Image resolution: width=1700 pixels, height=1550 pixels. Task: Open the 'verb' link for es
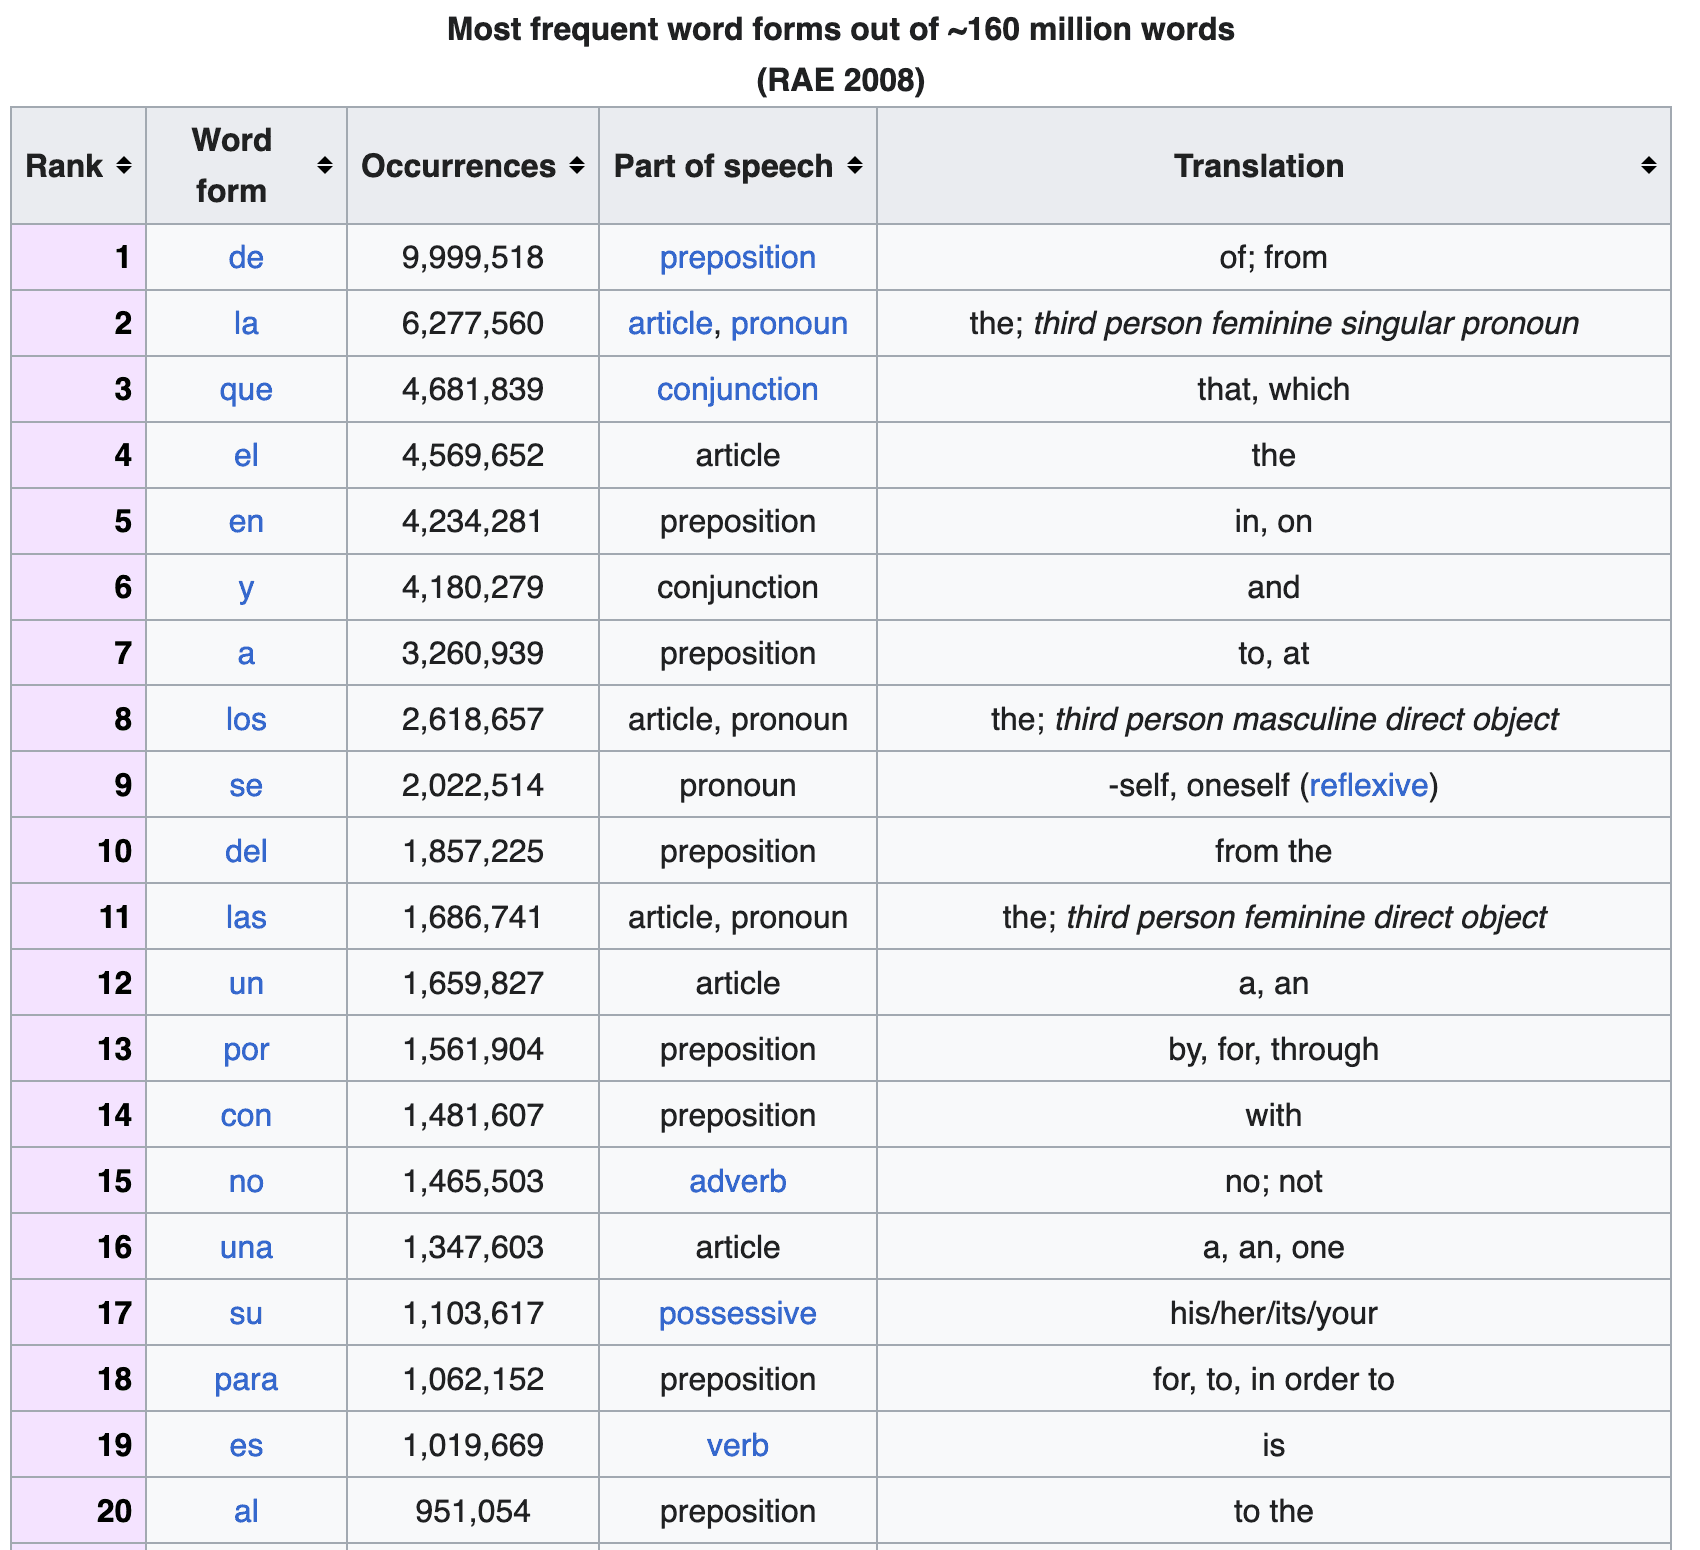(737, 1446)
